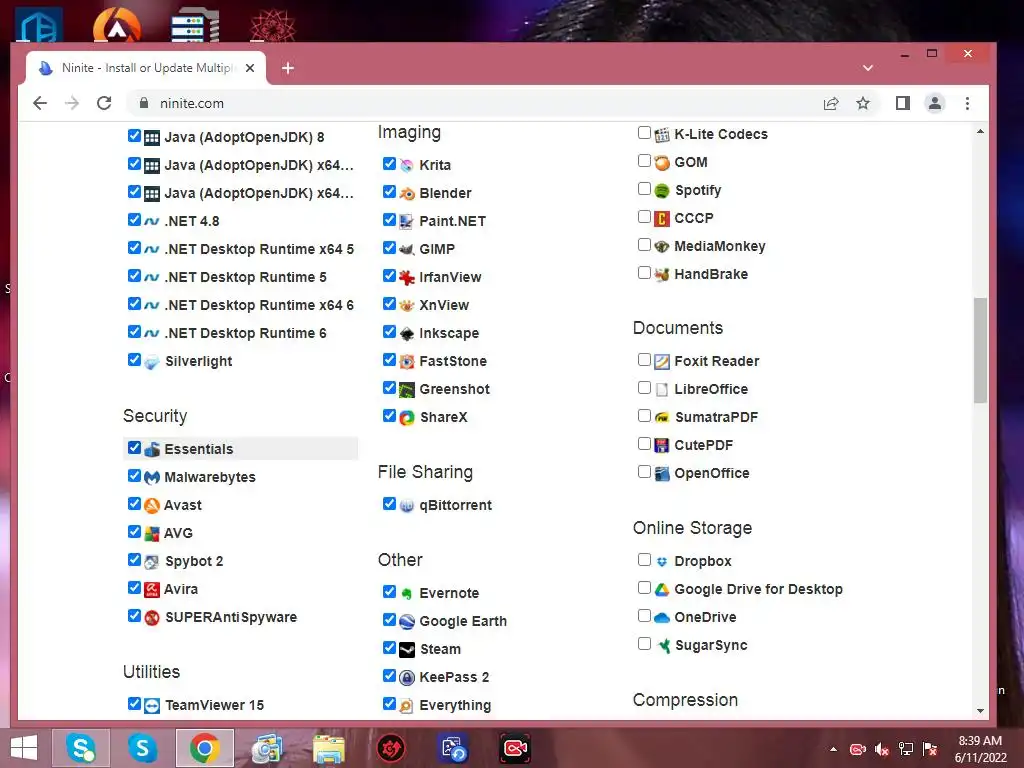Click the CutePDF label
This screenshot has width=1024, height=768.
(x=703, y=445)
